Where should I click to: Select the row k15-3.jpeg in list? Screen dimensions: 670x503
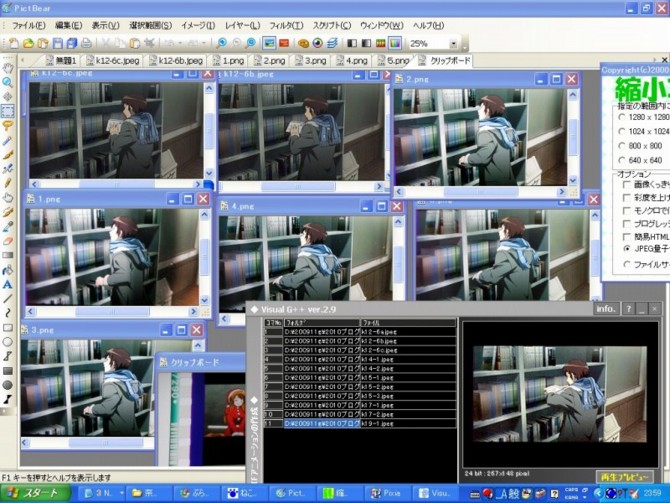click(x=360, y=396)
